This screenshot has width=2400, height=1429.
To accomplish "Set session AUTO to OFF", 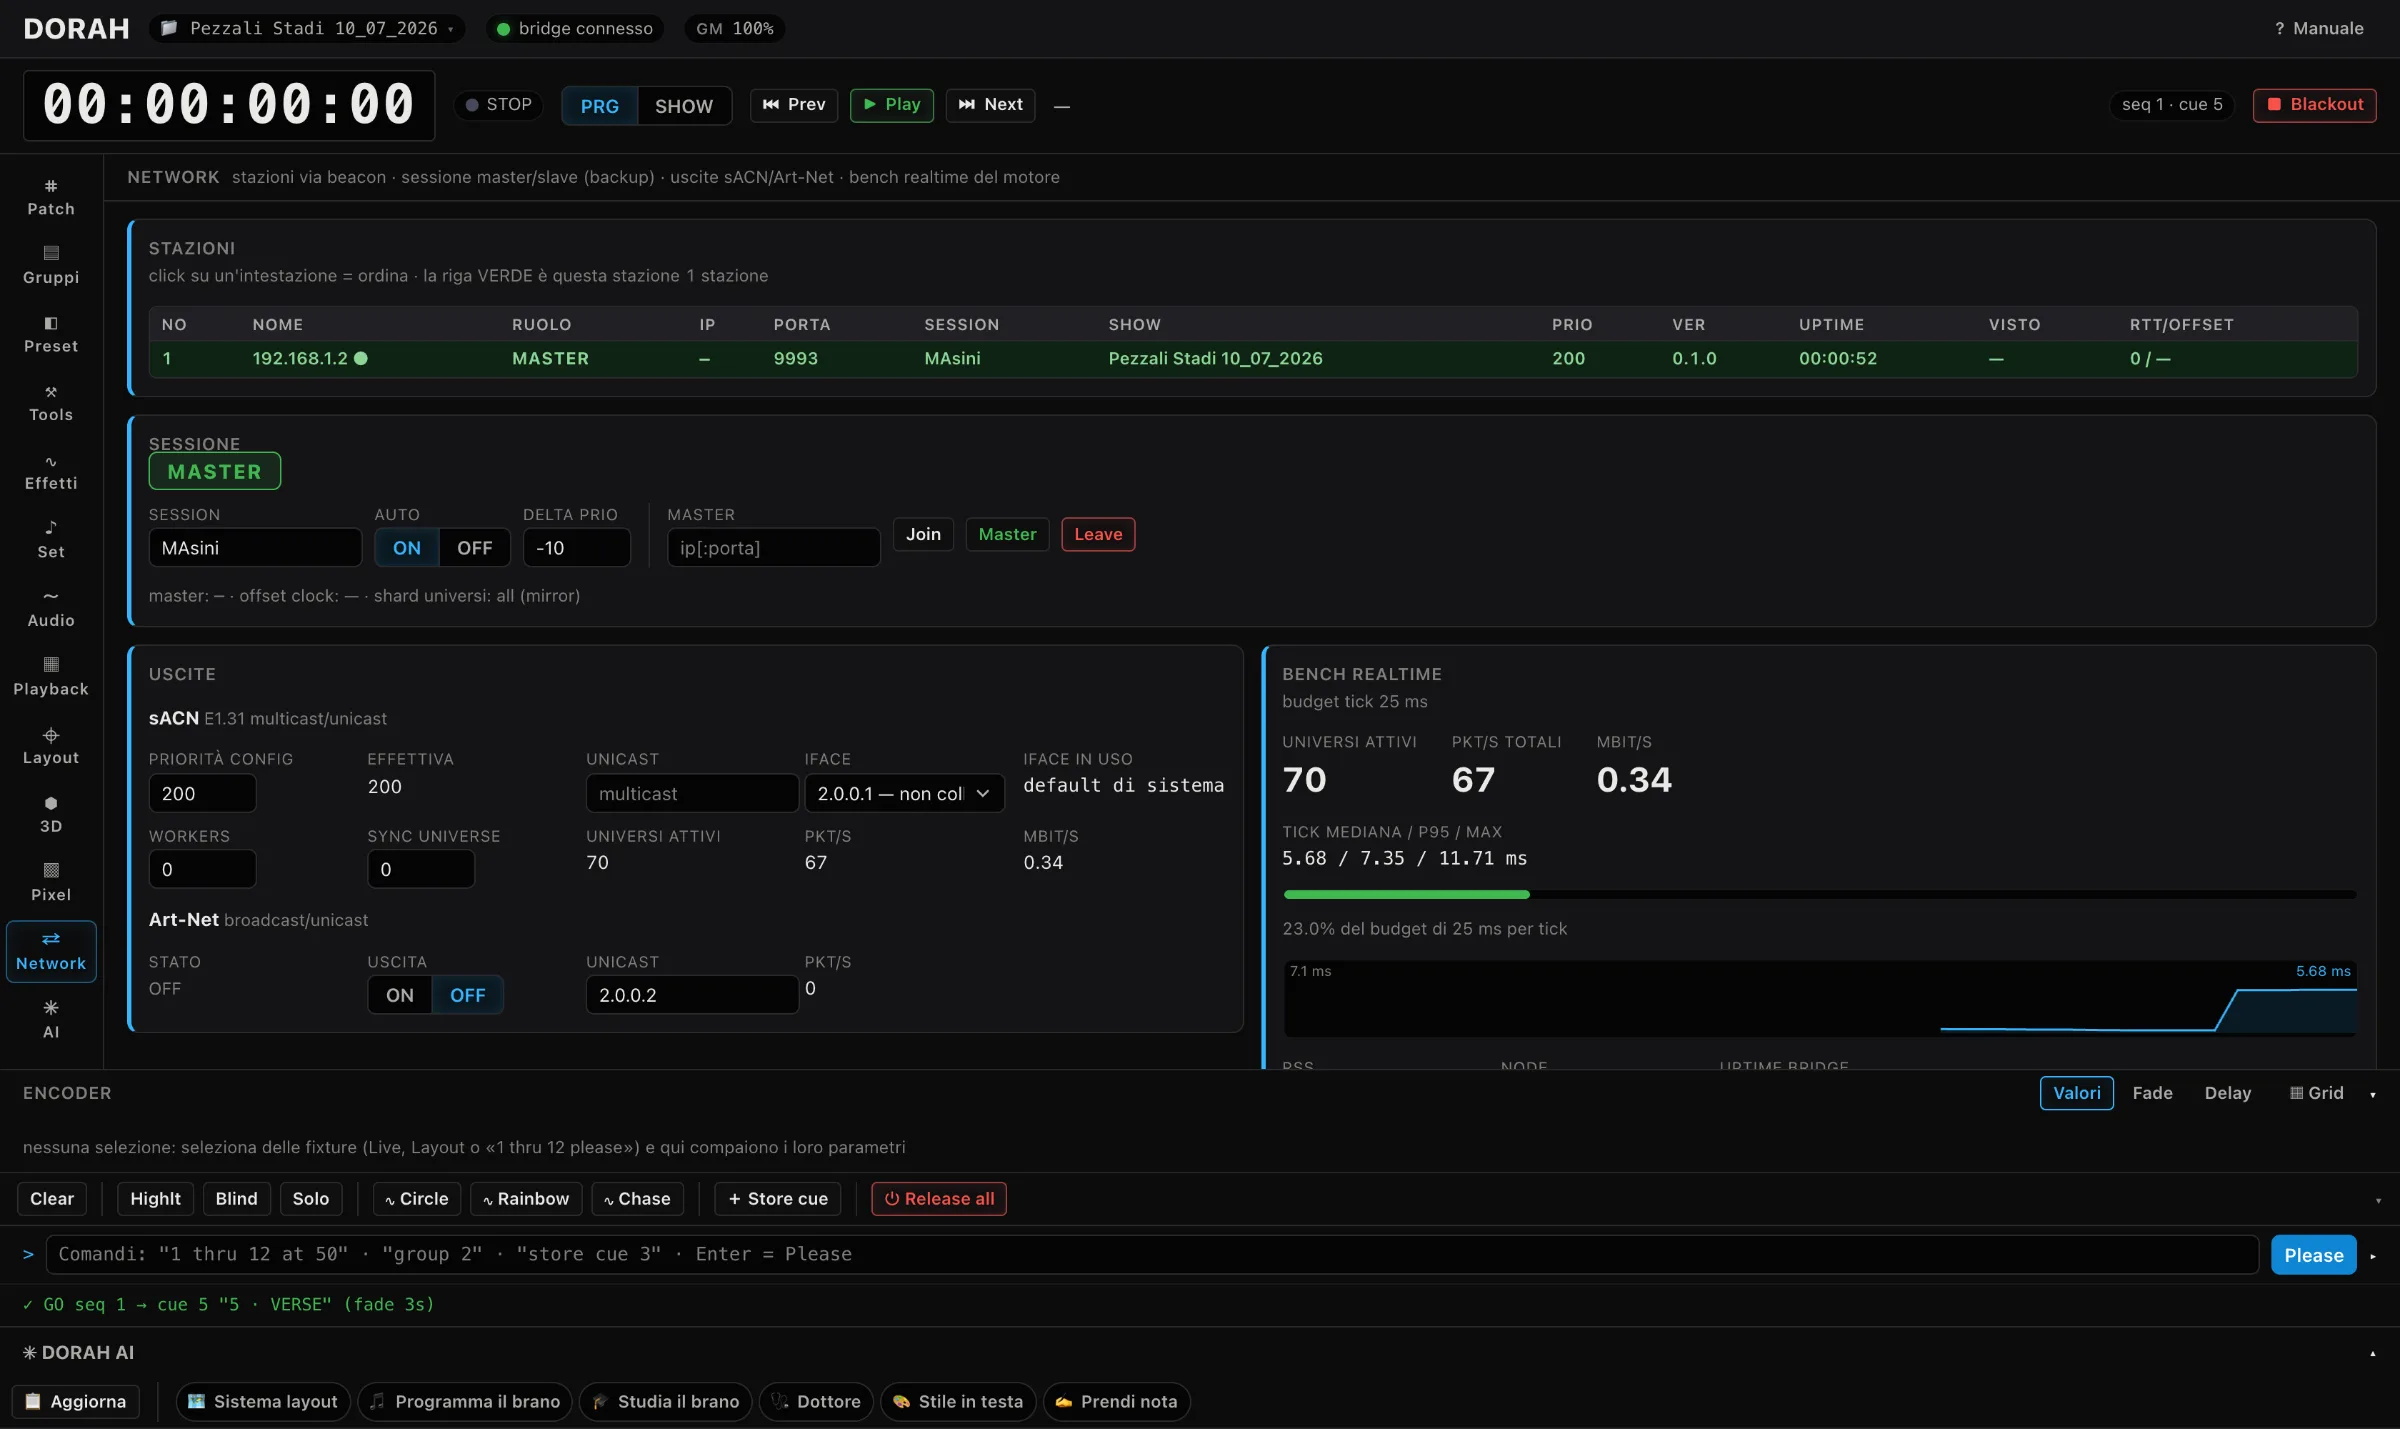I will pos(474,548).
